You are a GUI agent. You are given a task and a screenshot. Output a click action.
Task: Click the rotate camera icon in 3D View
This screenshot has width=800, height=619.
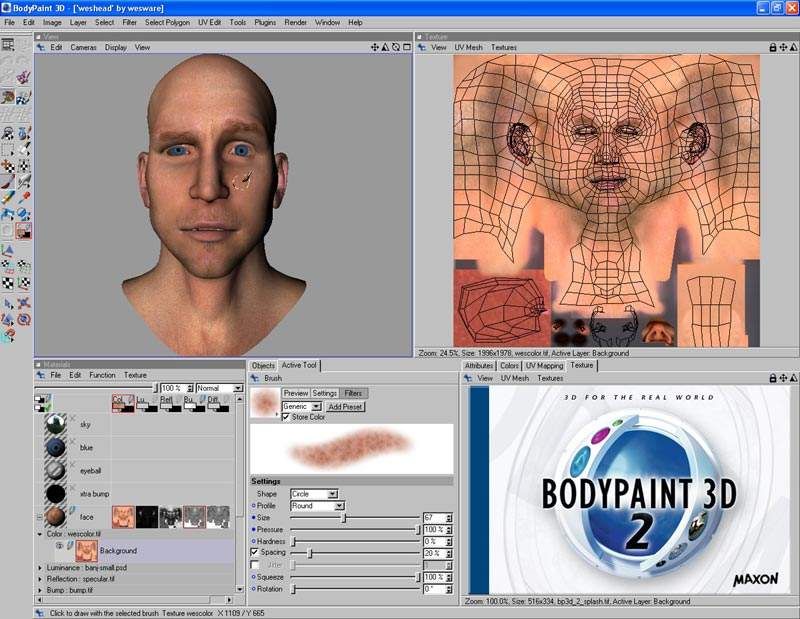[396, 47]
